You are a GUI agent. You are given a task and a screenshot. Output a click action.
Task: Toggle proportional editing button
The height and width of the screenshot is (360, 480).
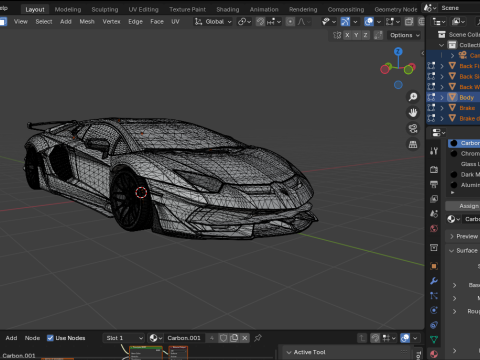(290, 22)
